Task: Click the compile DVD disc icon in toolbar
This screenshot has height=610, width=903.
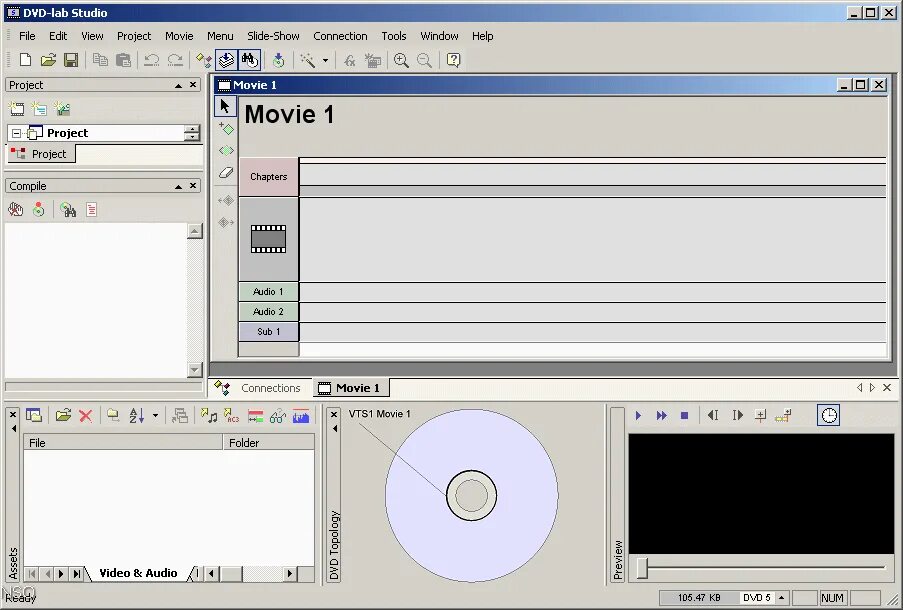Action: 279,60
